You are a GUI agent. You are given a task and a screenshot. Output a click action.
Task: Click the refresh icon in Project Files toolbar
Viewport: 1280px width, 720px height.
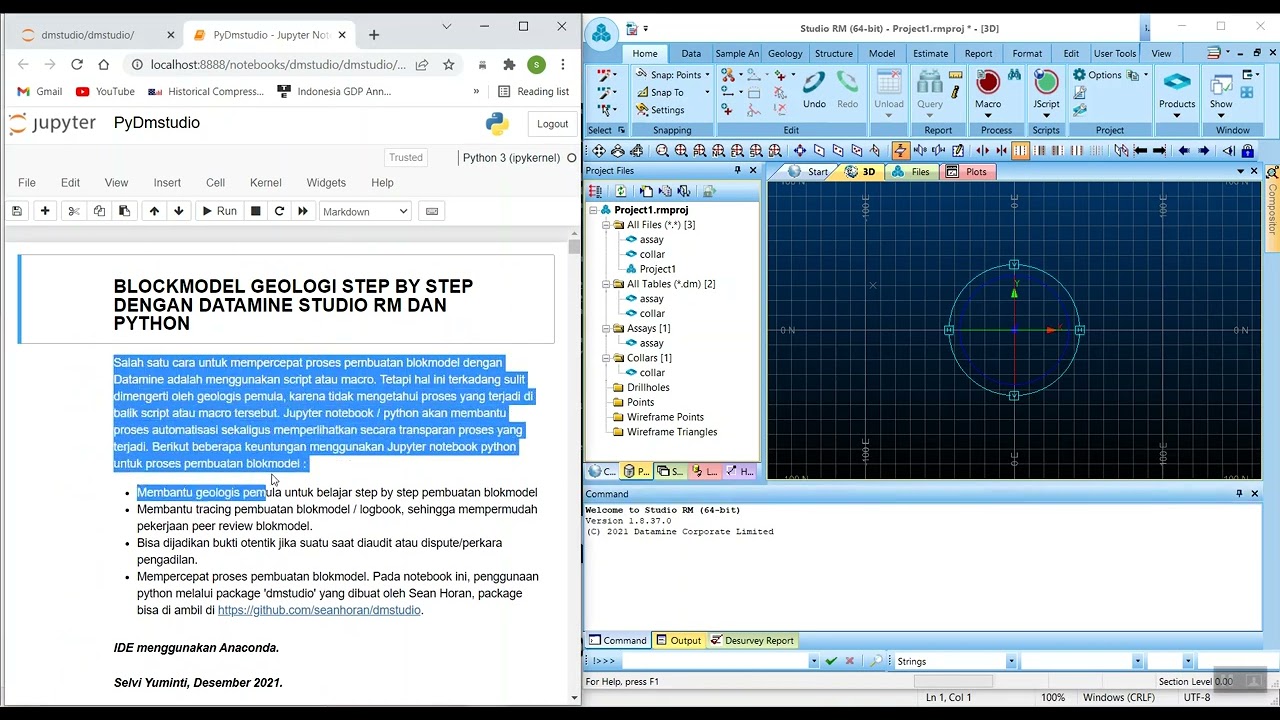pyautogui.click(x=621, y=191)
